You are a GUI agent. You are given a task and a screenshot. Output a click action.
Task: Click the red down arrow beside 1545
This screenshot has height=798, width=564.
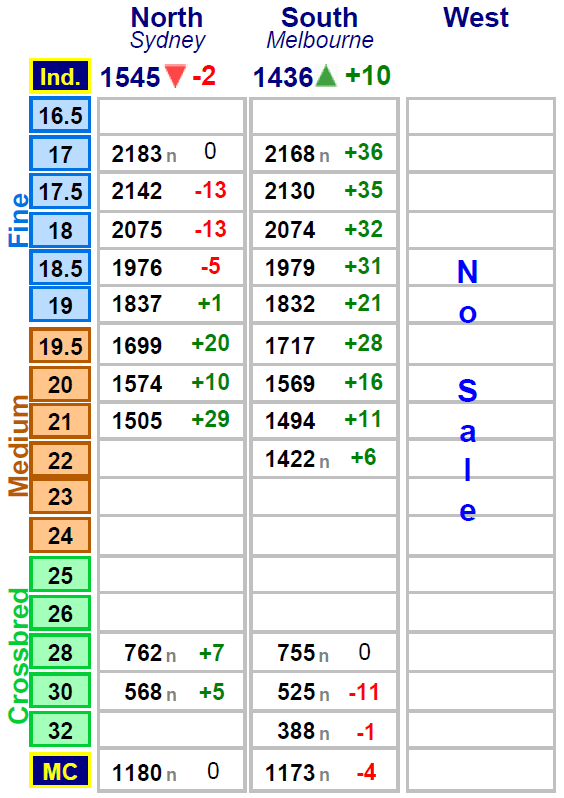coord(175,76)
